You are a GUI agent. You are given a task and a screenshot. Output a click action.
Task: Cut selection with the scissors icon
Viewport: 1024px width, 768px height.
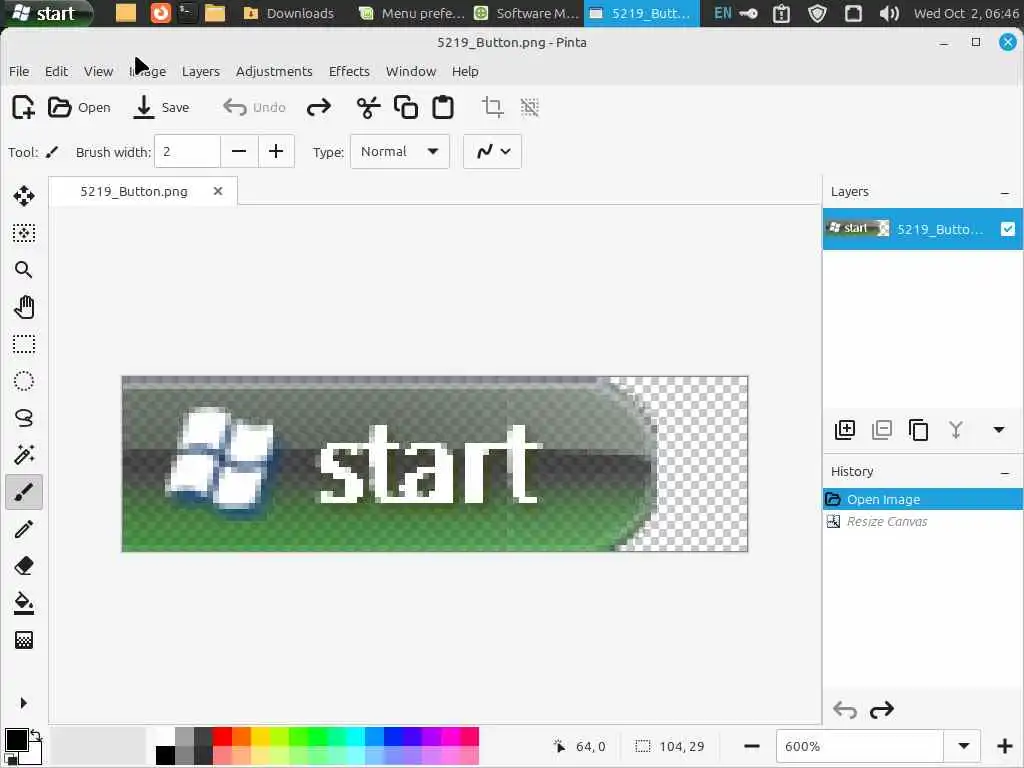pos(368,107)
